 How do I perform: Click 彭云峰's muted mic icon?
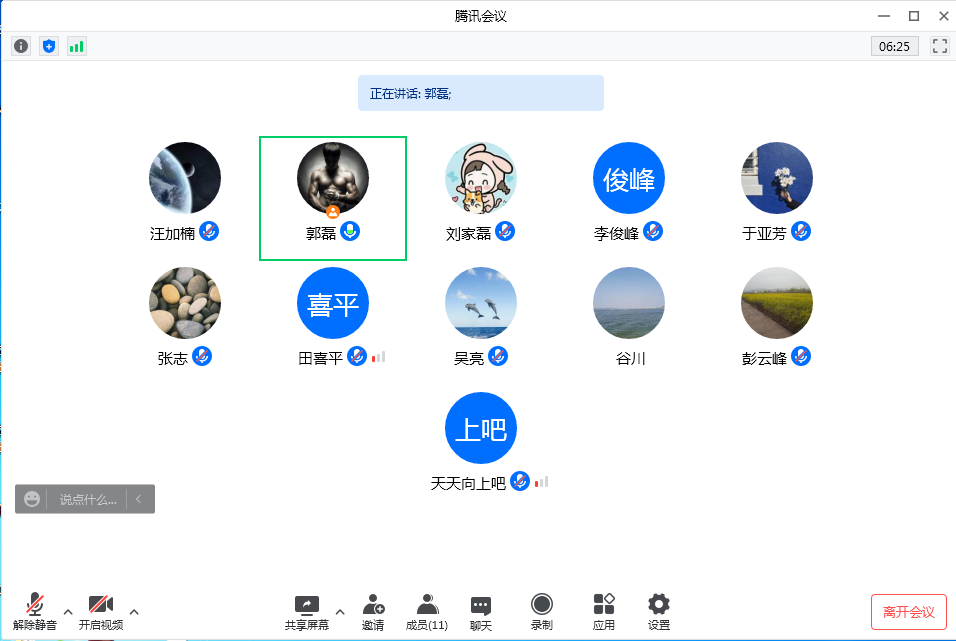click(801, 356)
